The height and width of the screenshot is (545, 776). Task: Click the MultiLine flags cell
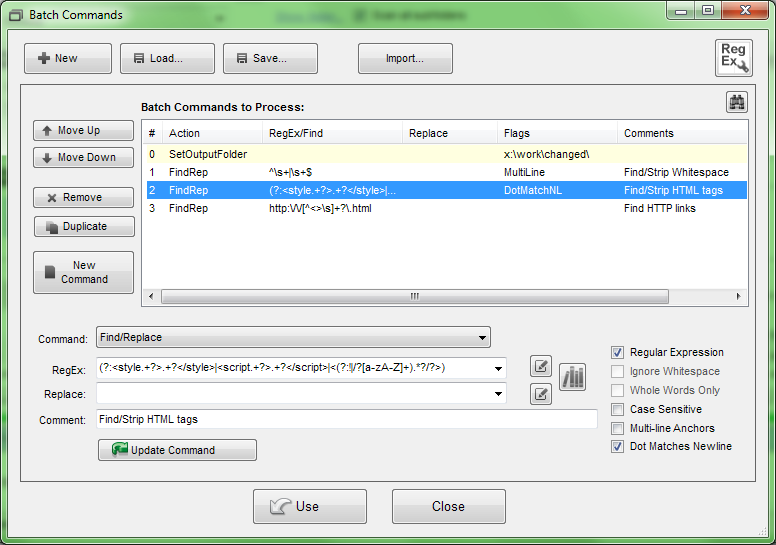click(x=524, y=172)
